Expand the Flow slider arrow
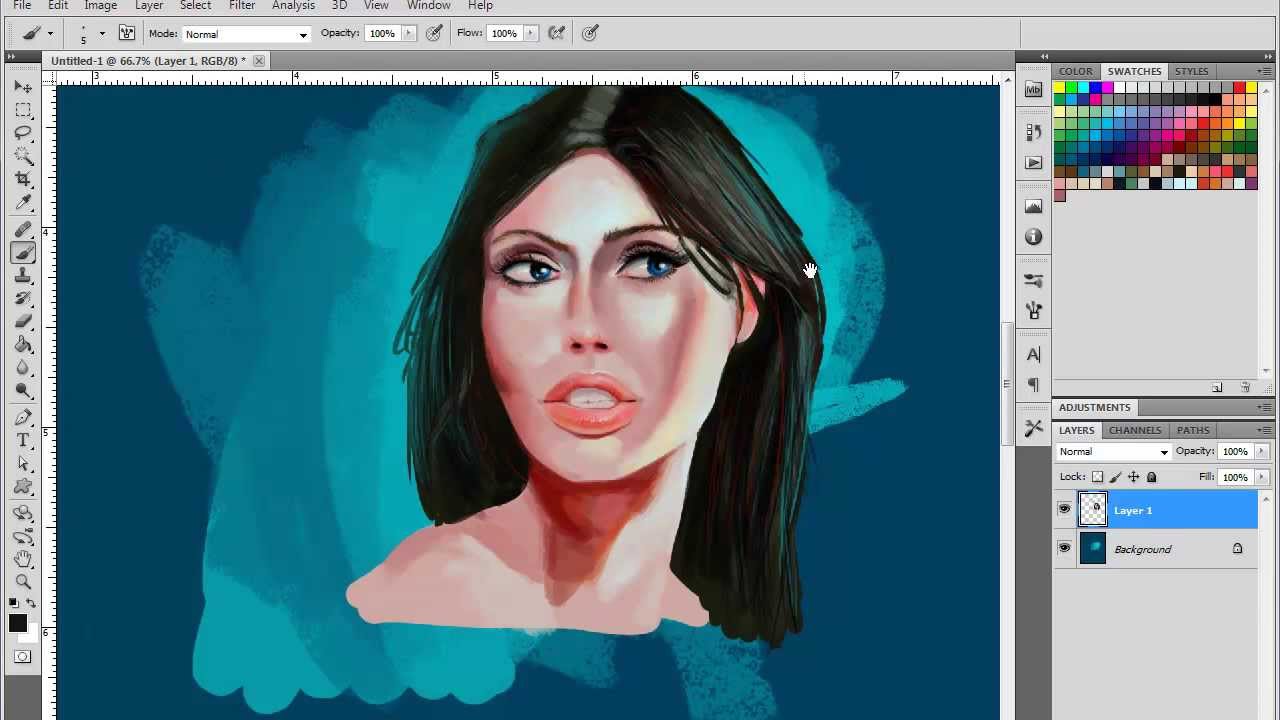Viewport: 1280px width, 720px height. [x=530, y=34]
